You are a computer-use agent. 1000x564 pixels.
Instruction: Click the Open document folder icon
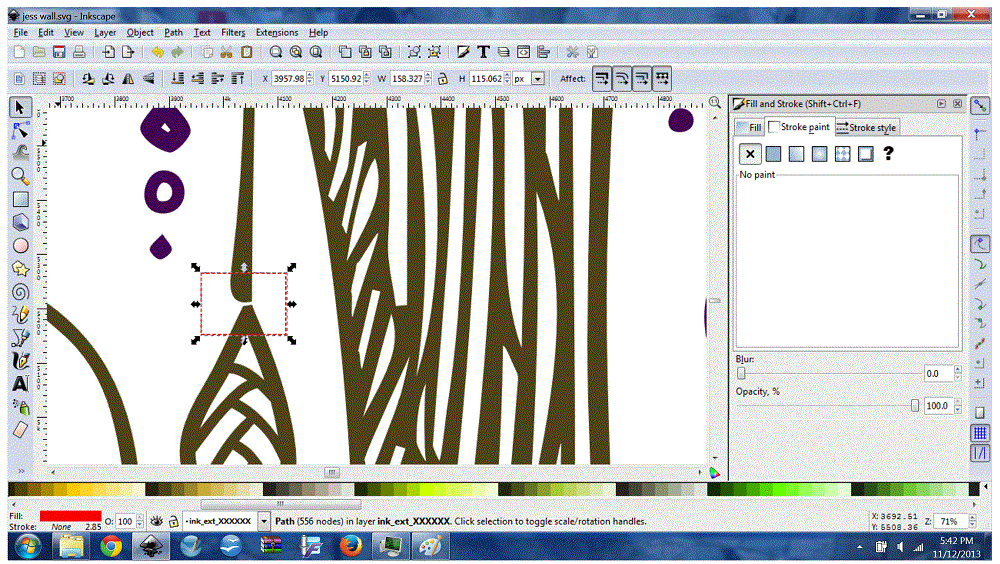[x=39, y=52]
